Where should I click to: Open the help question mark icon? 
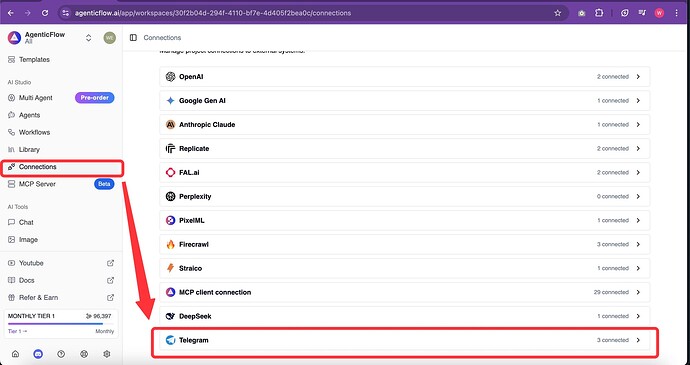coord(61,354)
